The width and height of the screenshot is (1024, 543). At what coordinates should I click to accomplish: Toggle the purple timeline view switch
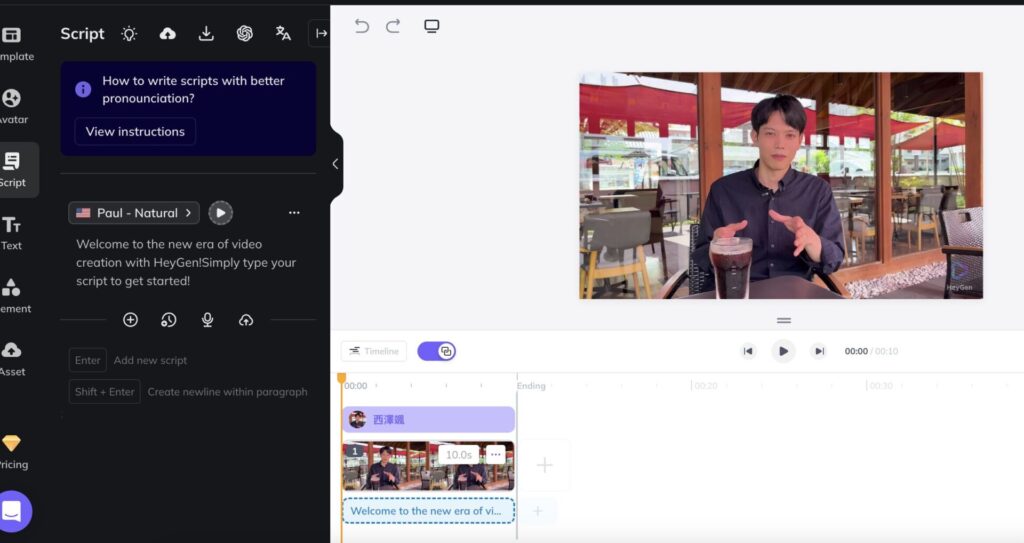(x=436, y=351)
